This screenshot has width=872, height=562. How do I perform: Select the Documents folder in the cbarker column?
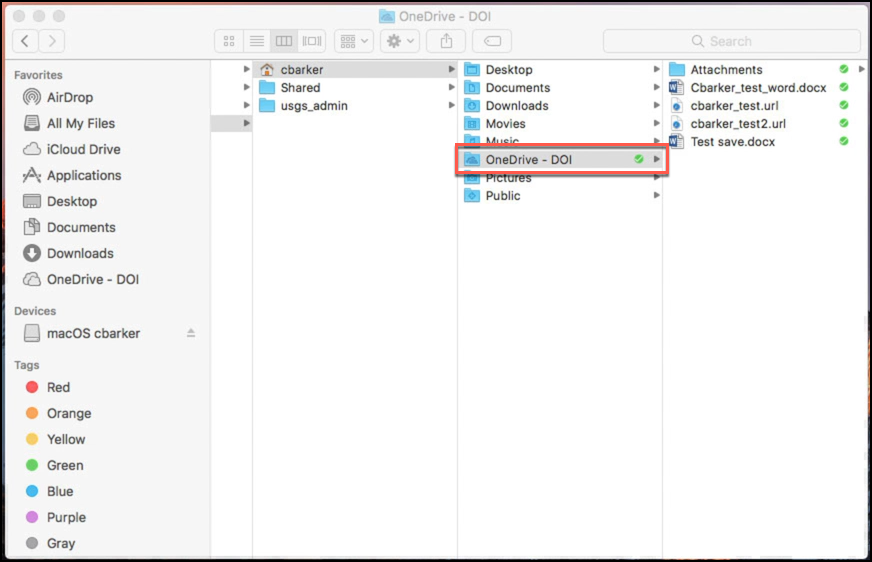click(560, 88)
